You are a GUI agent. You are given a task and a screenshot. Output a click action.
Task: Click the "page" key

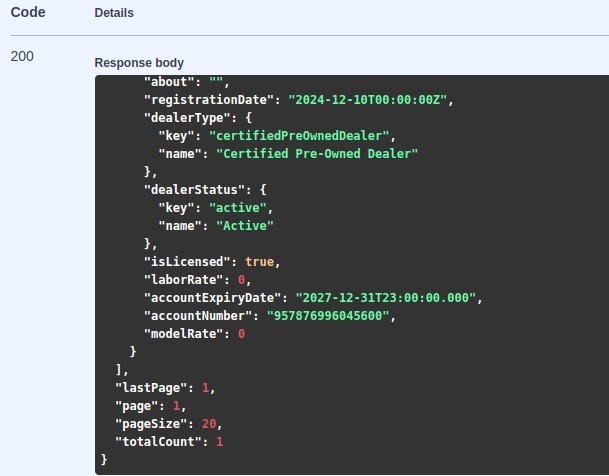click(136, 406)
